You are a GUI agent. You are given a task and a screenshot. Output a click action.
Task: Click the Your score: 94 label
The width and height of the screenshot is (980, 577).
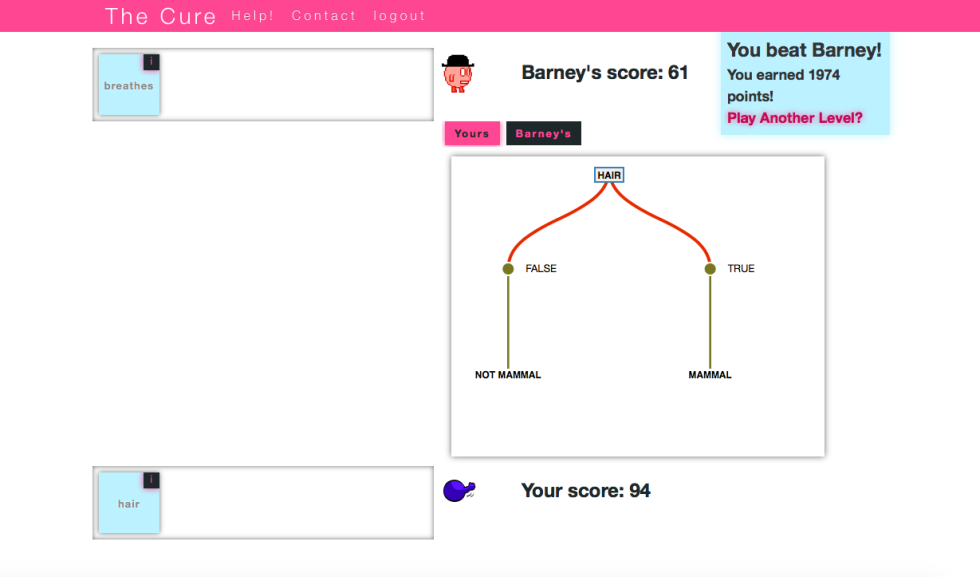click(586, 491)
